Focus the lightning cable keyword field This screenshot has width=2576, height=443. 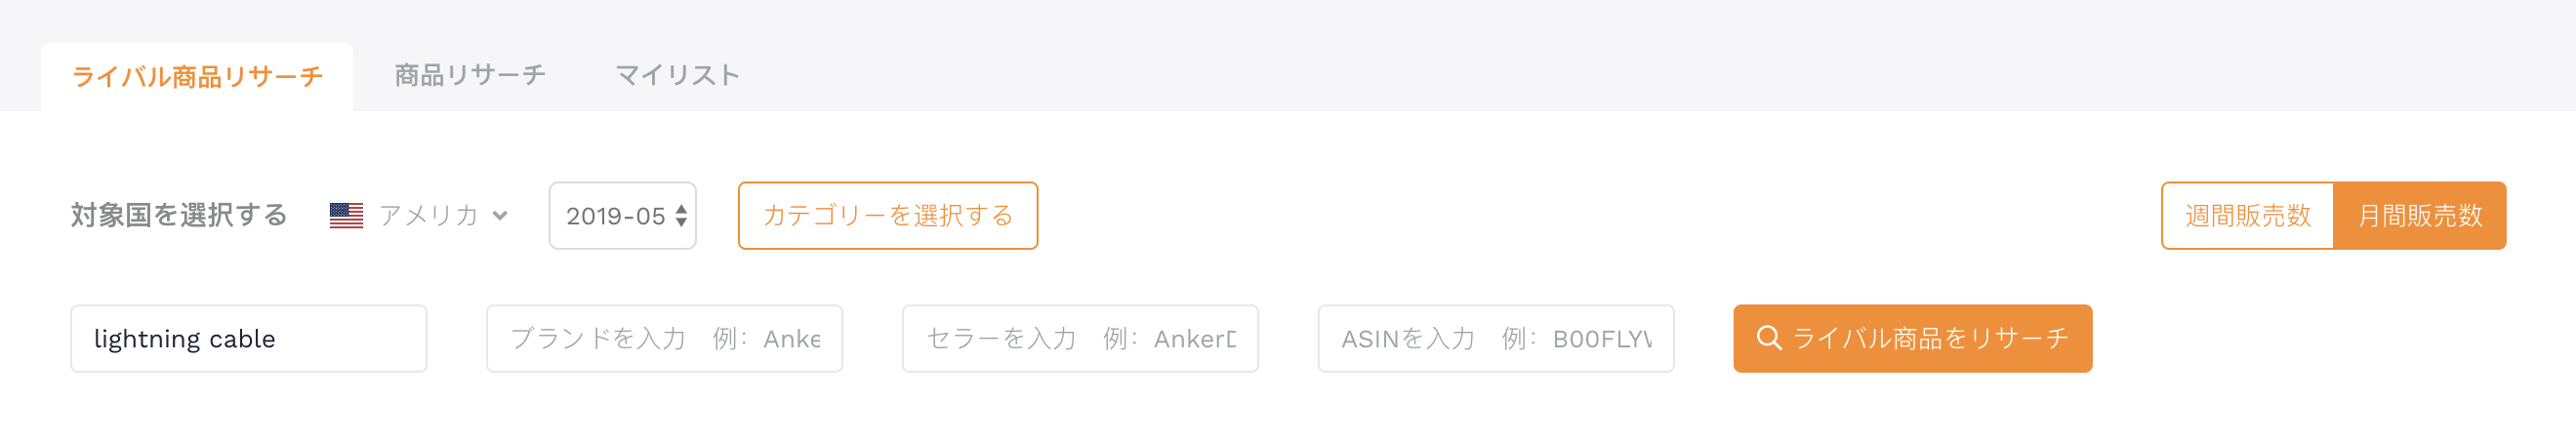pyautogui.click(x=248, y=338)
